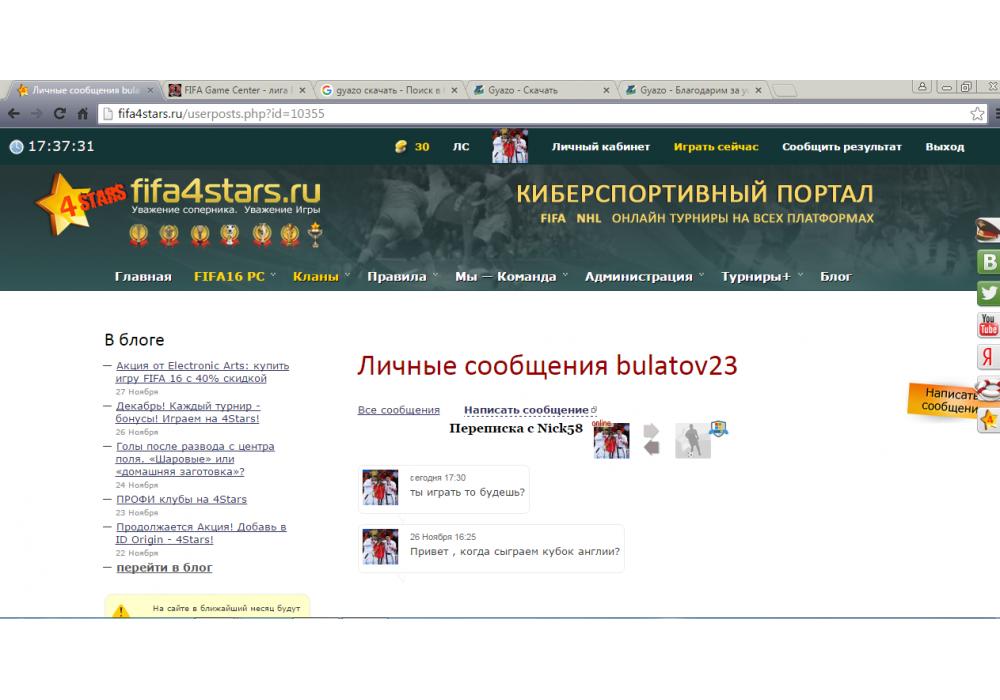Switch to the FIFA Game Center tab
Screen dimensions: 1000x700
pyautogui.click(x=236, y=90)
